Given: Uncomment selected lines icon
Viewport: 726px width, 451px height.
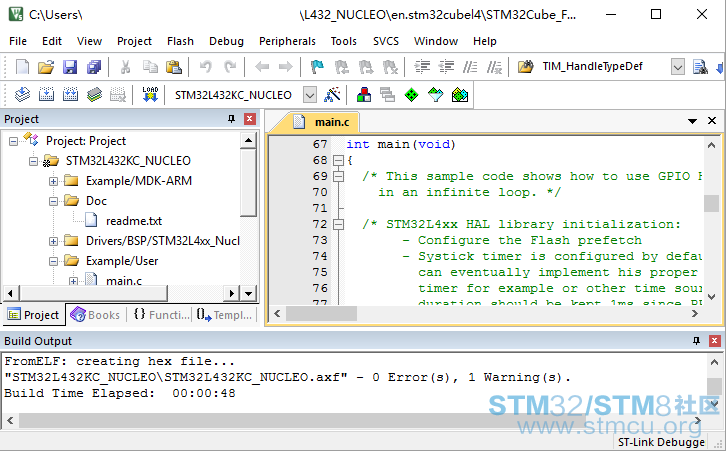Looking at the screenshot, I should 494,67.
